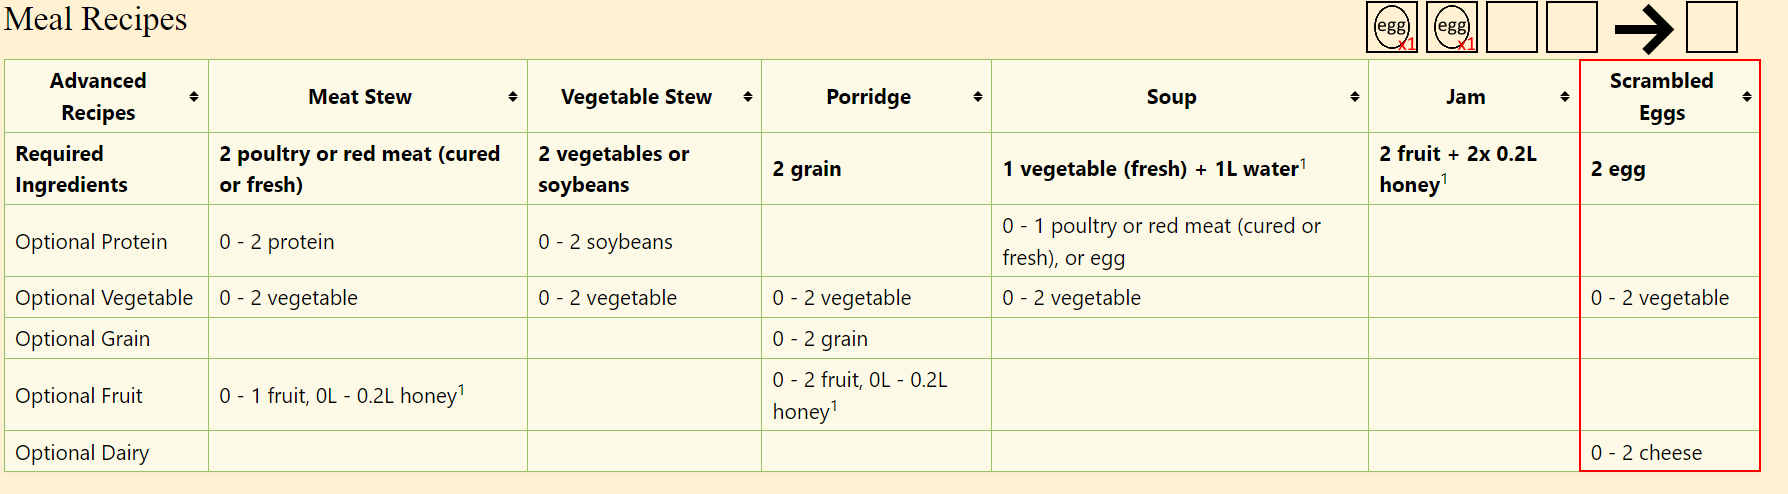Select the Soup column header
The width and height of the screenshot is (1788, 494).
coord(1171,97)
